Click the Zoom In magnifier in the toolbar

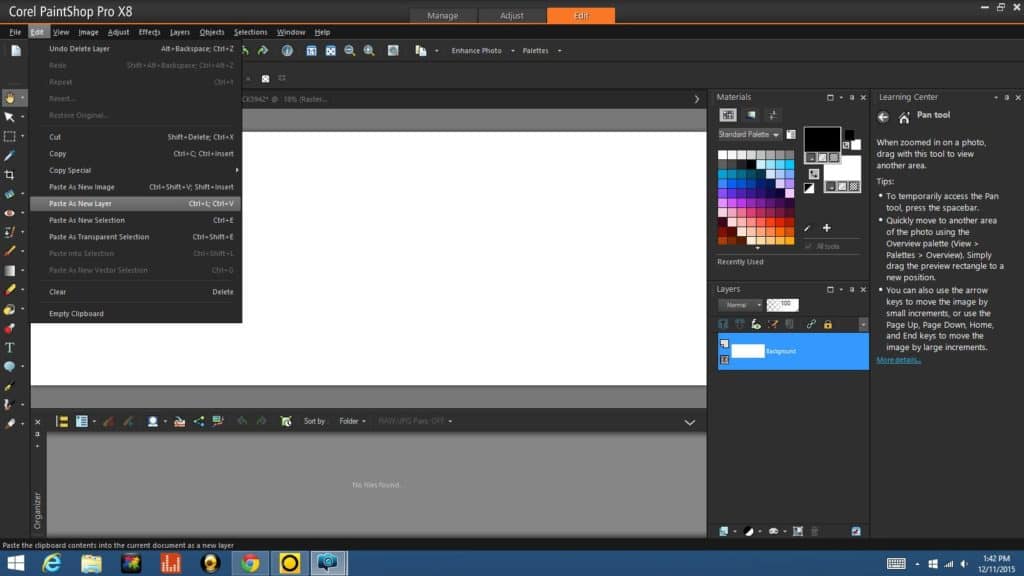(369, 50)
